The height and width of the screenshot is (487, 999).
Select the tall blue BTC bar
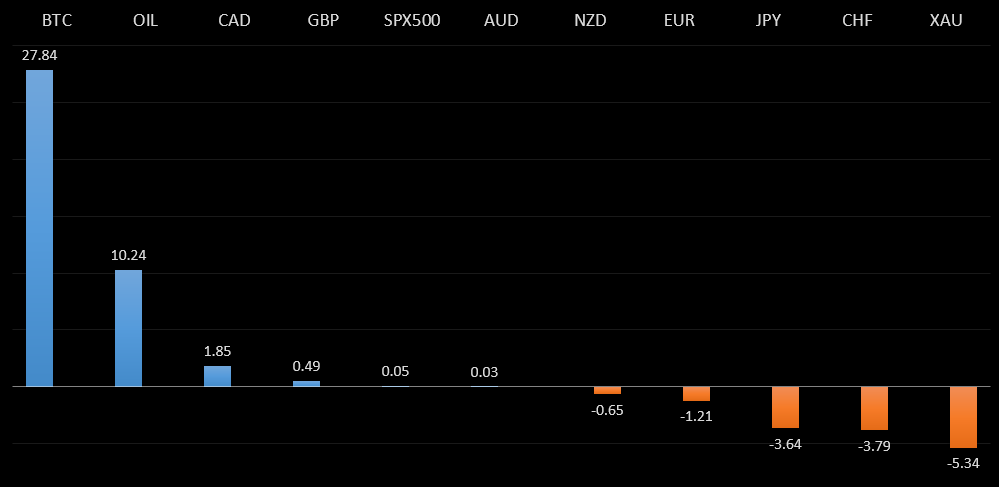(x=39, y=228)
